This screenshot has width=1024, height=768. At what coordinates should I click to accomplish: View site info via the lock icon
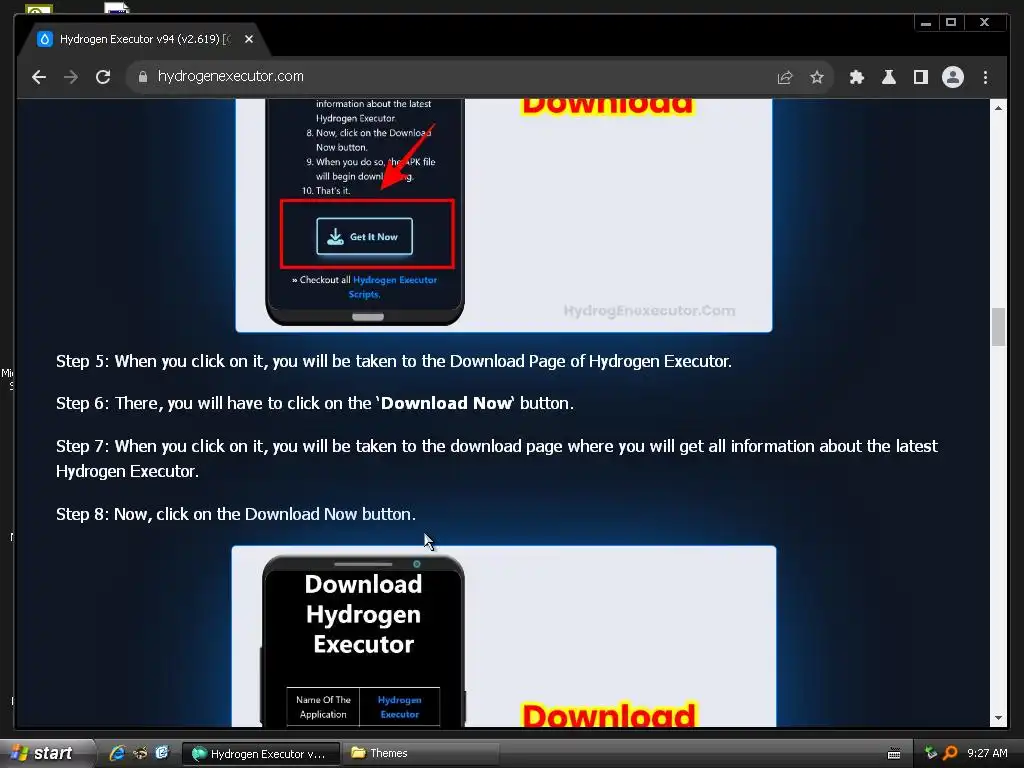(143, 77)
